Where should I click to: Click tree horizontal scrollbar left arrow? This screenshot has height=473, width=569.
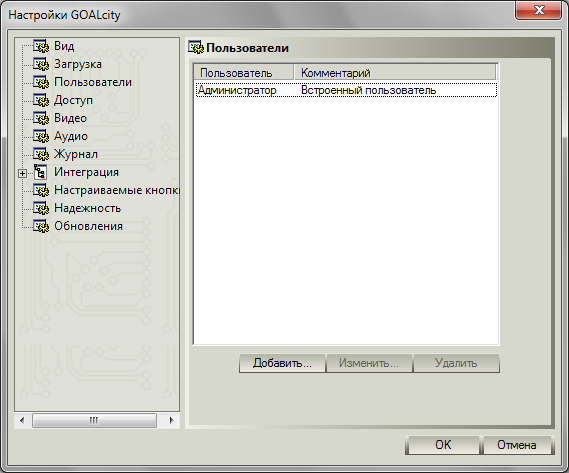point(22,420)
